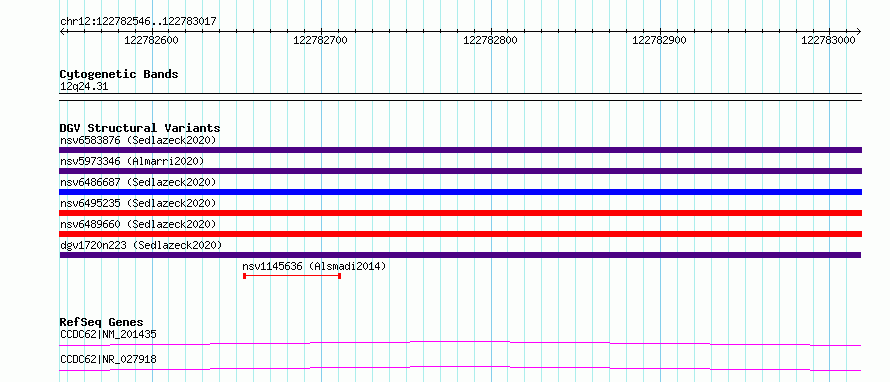Image resolution: width=890 pixels, height=382 pixels.
Task: Select the nsv5973346 Almarri2020 purple bar
Action: tap(460, 171)
